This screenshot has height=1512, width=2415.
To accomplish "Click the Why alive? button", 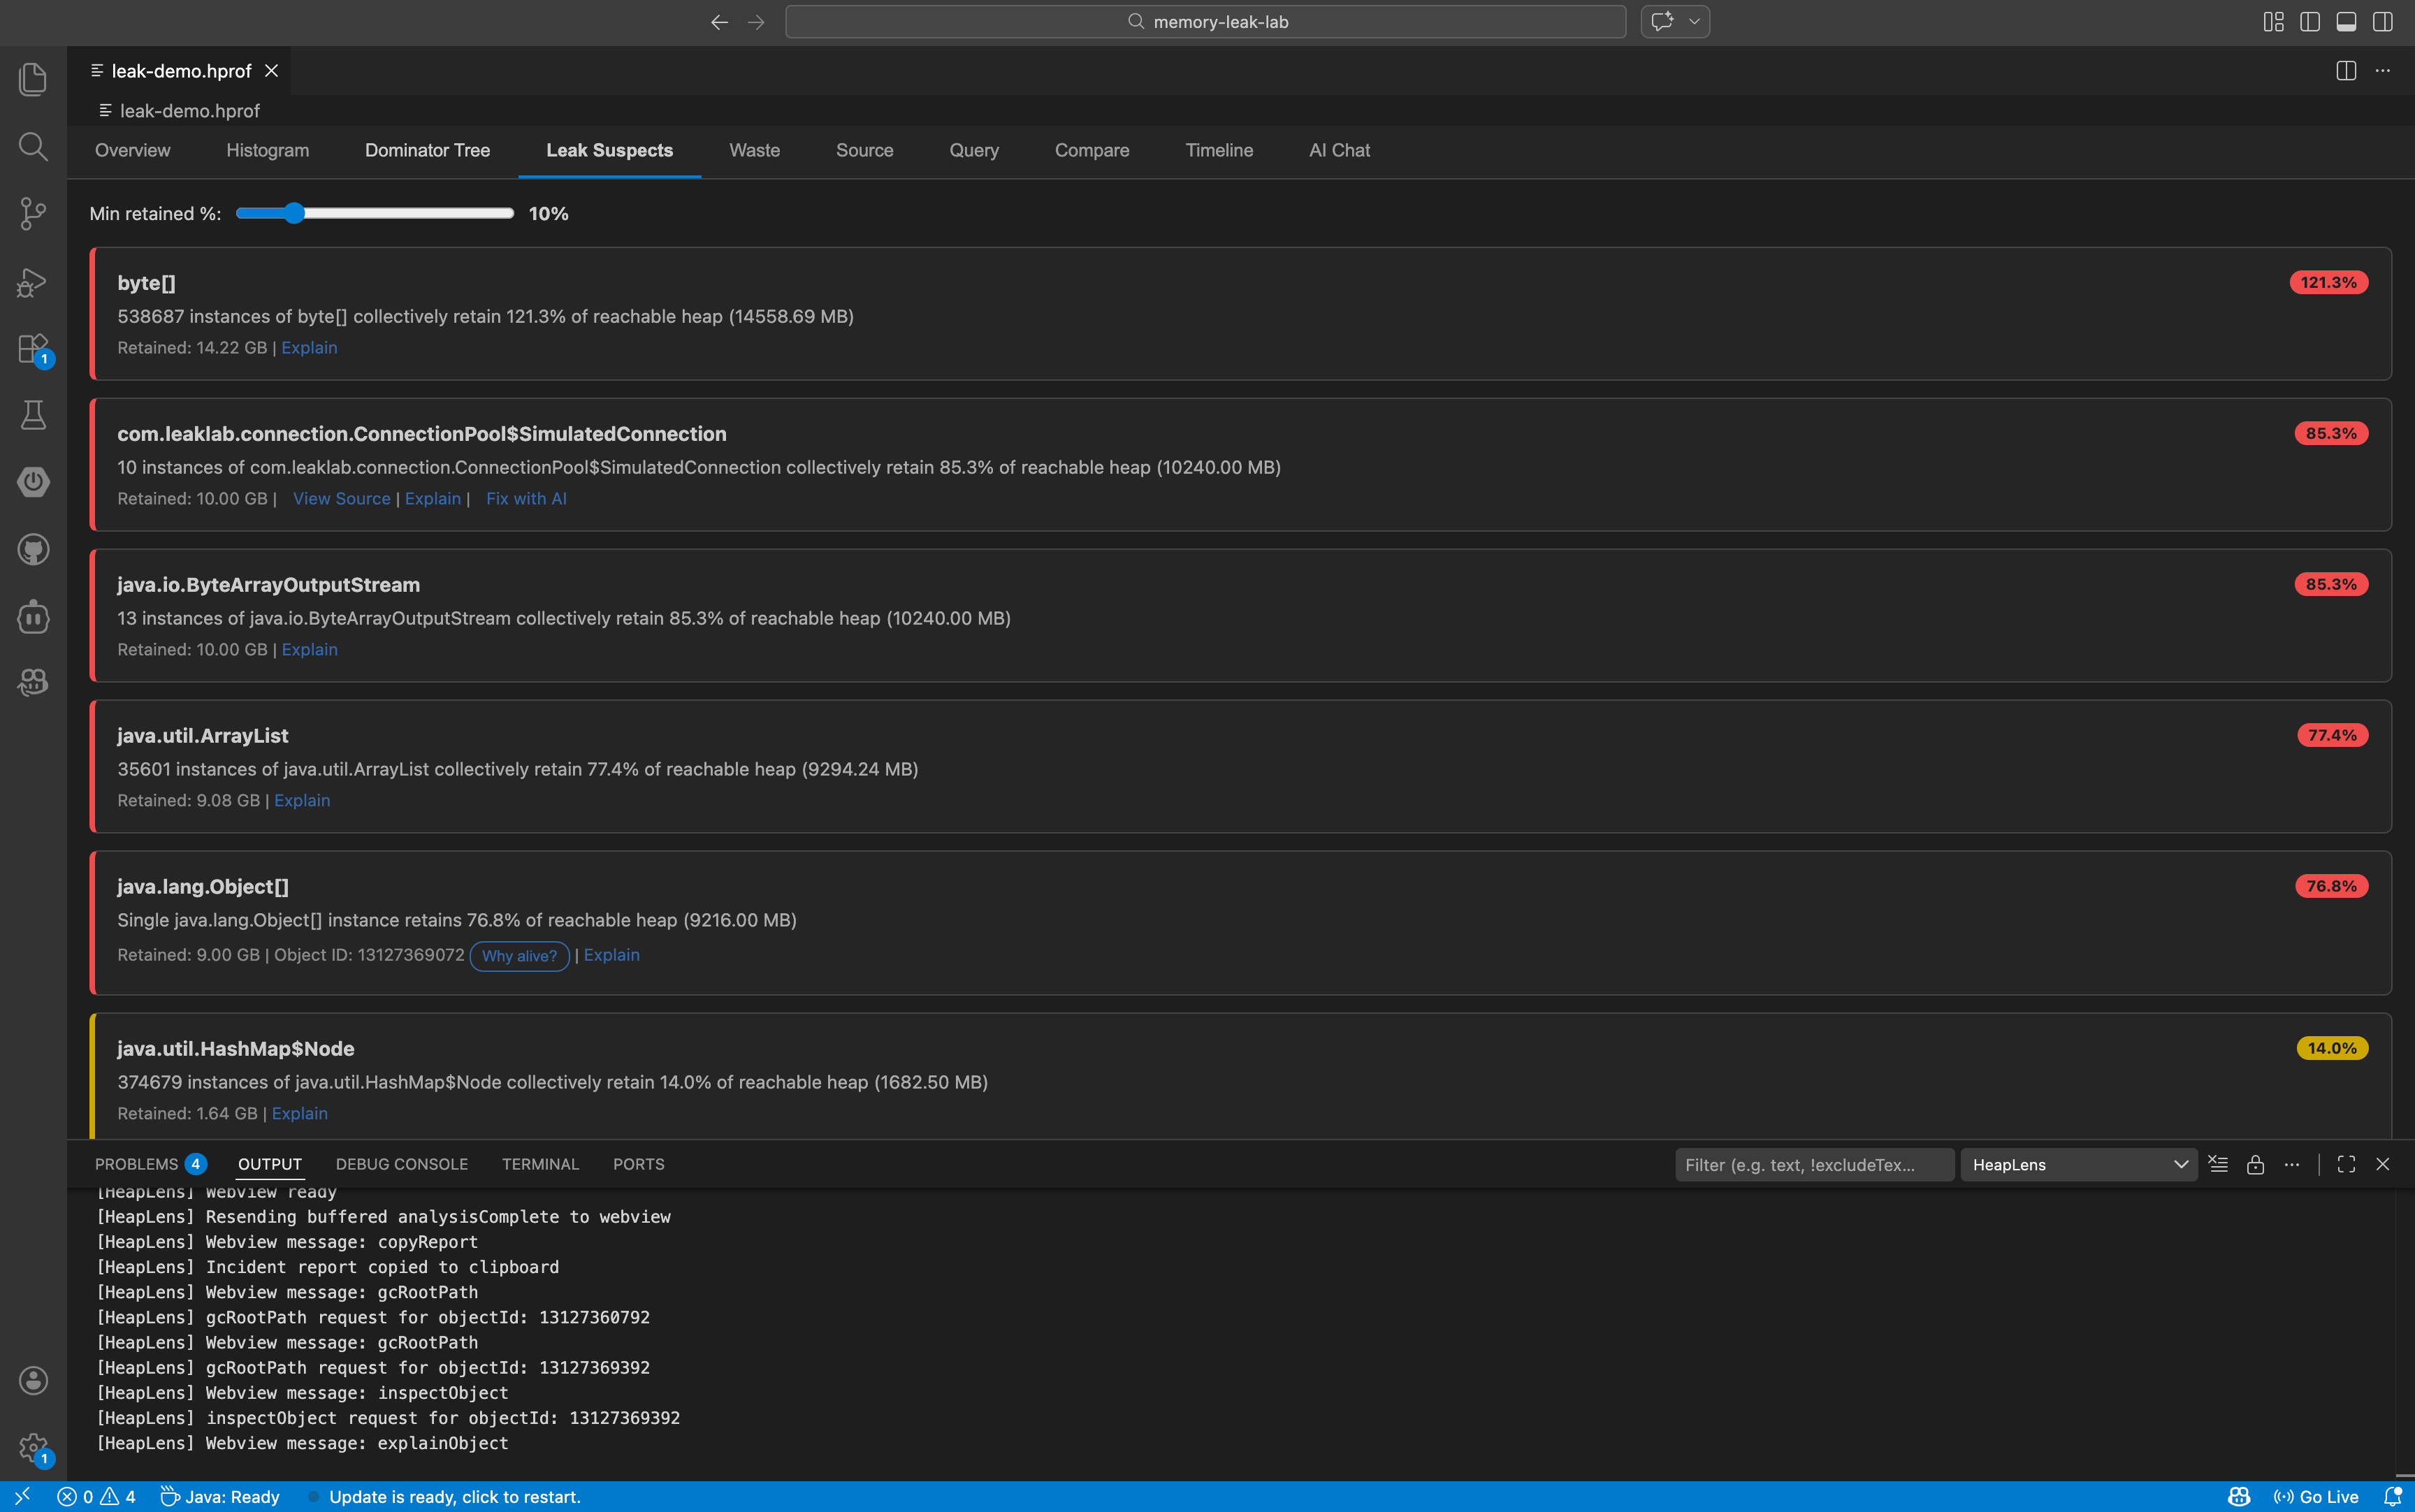I will coord(519,956).
